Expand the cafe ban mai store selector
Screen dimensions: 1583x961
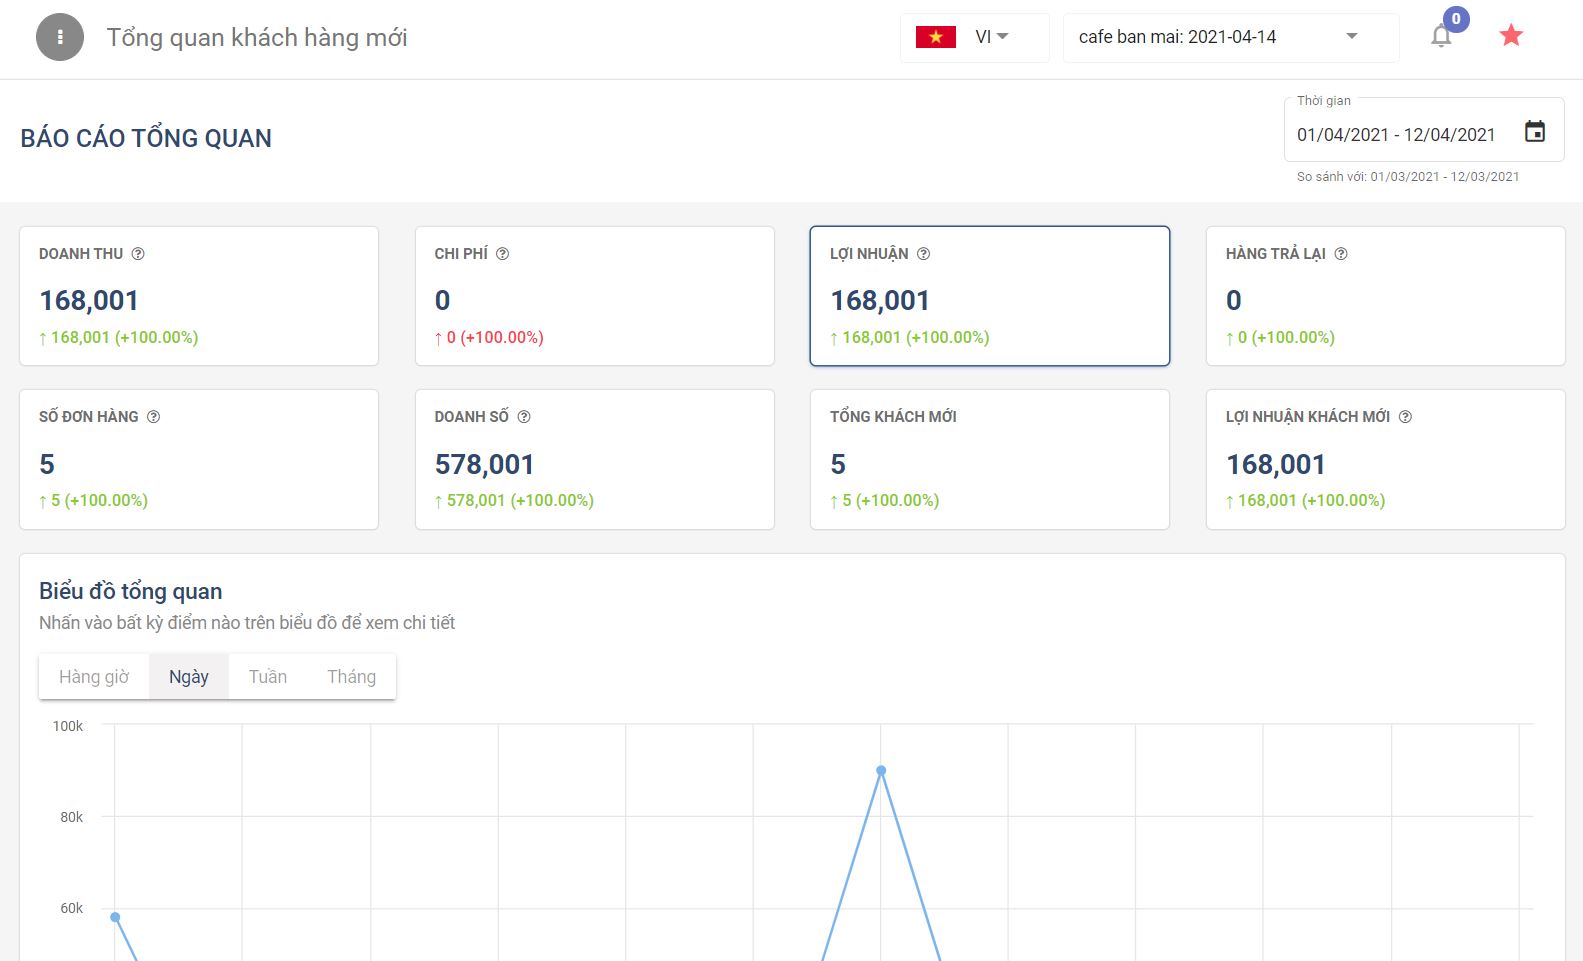coord(1230,37)
